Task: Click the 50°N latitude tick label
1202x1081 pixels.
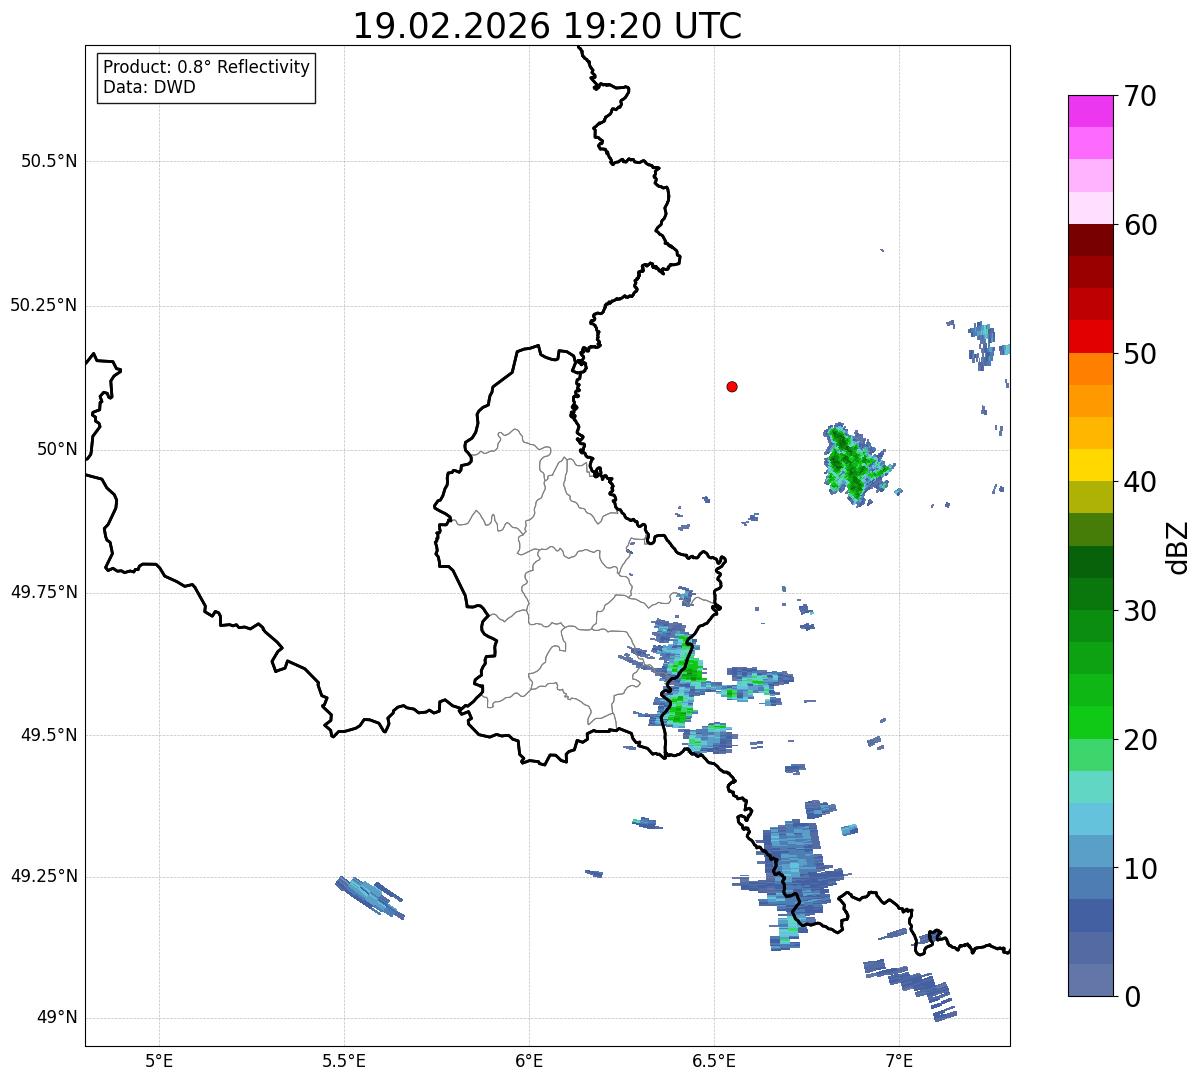Action: [57, 449]
